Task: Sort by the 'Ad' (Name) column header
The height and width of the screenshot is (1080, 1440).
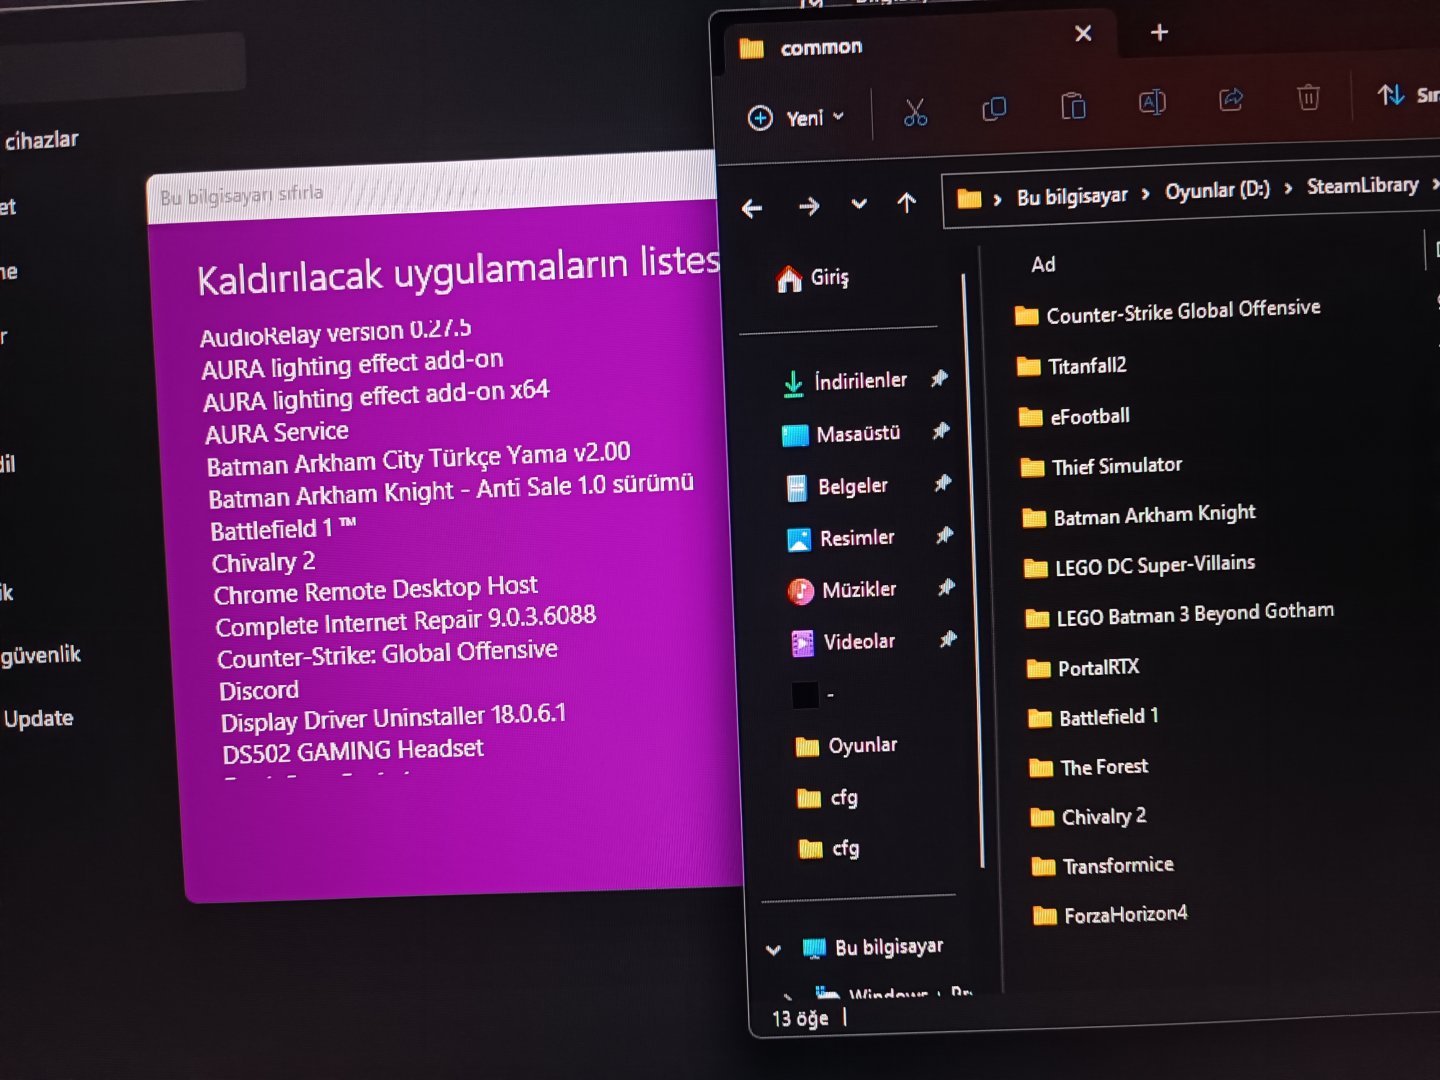Action: coord(1043,264)
